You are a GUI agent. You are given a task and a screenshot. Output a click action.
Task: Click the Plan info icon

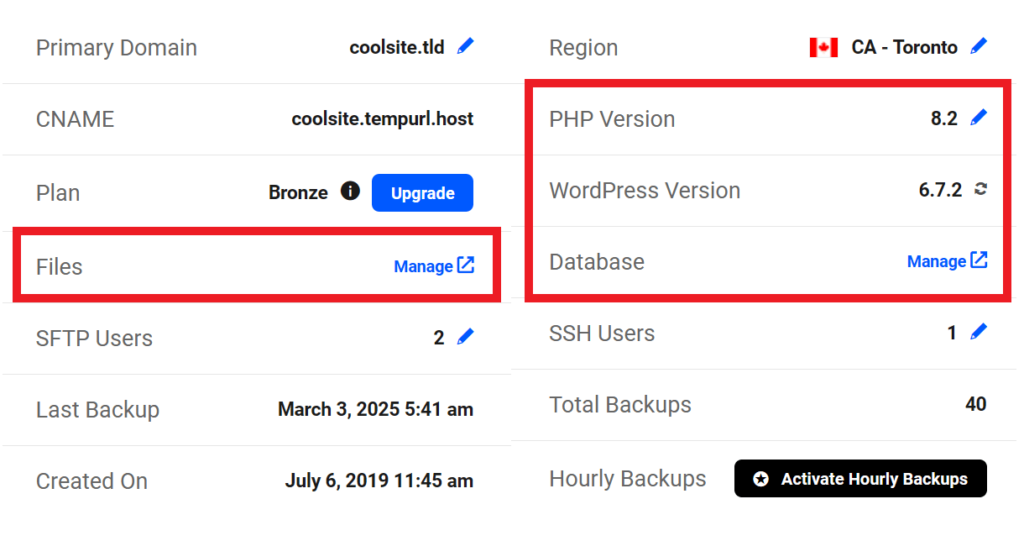tap(350, 191)
